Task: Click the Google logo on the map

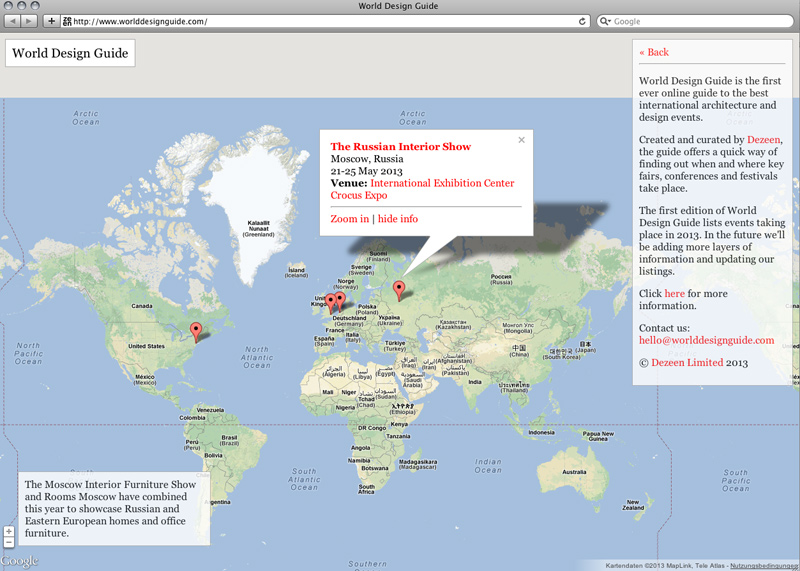Action: pos(19,562)
